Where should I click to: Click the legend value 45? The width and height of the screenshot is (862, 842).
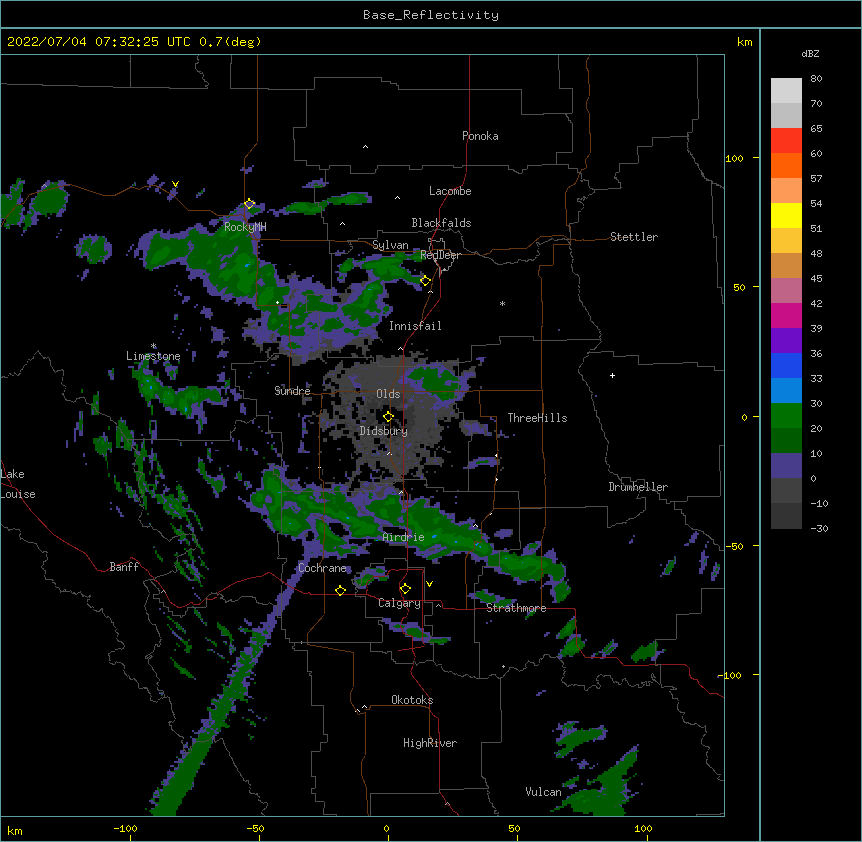[x=816, y=279]
